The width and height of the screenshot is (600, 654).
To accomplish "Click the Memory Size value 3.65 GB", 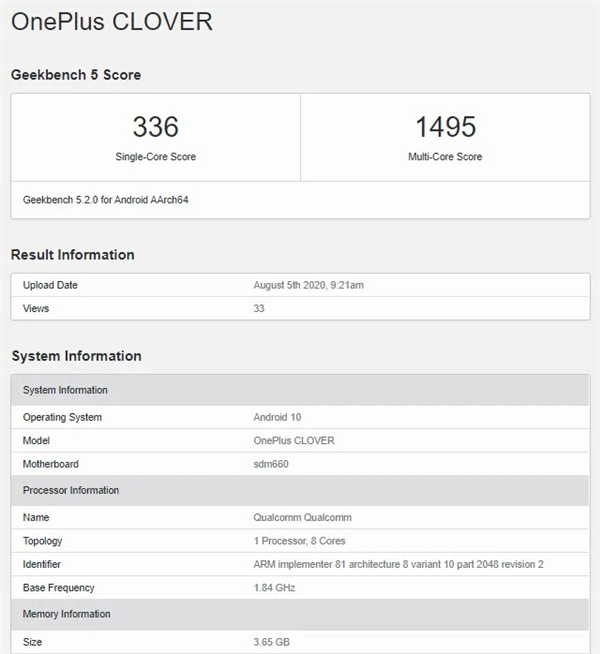I will coord(271,642).
